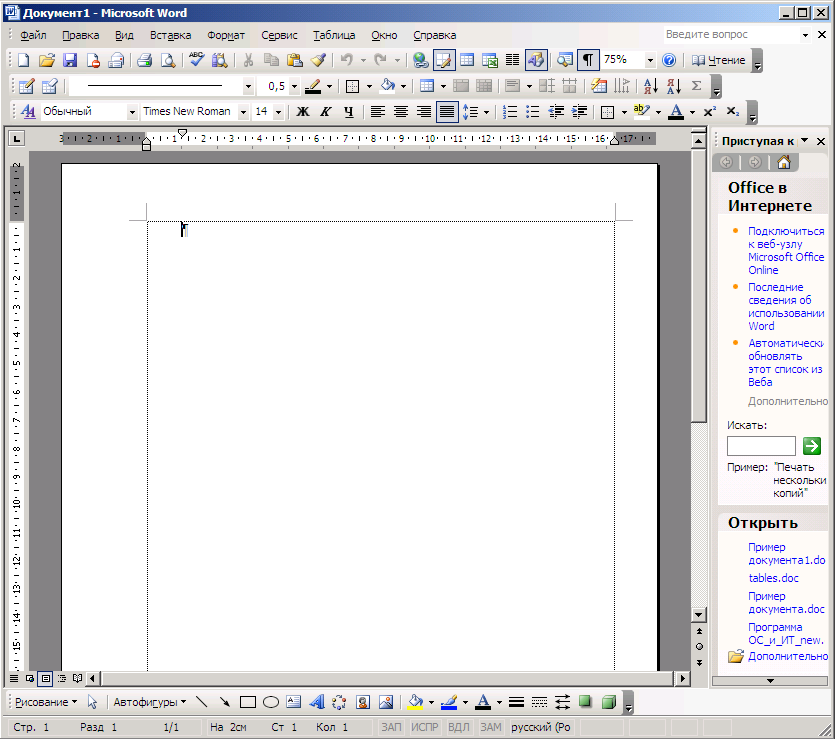Open tables.doc recent file link
Image resolution: width=835 pixels, height=739 pixels.
(773, 578)
